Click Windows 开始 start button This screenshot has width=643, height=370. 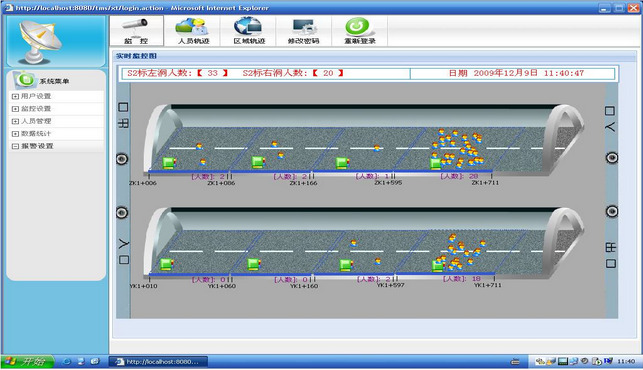tap(28, 361)
